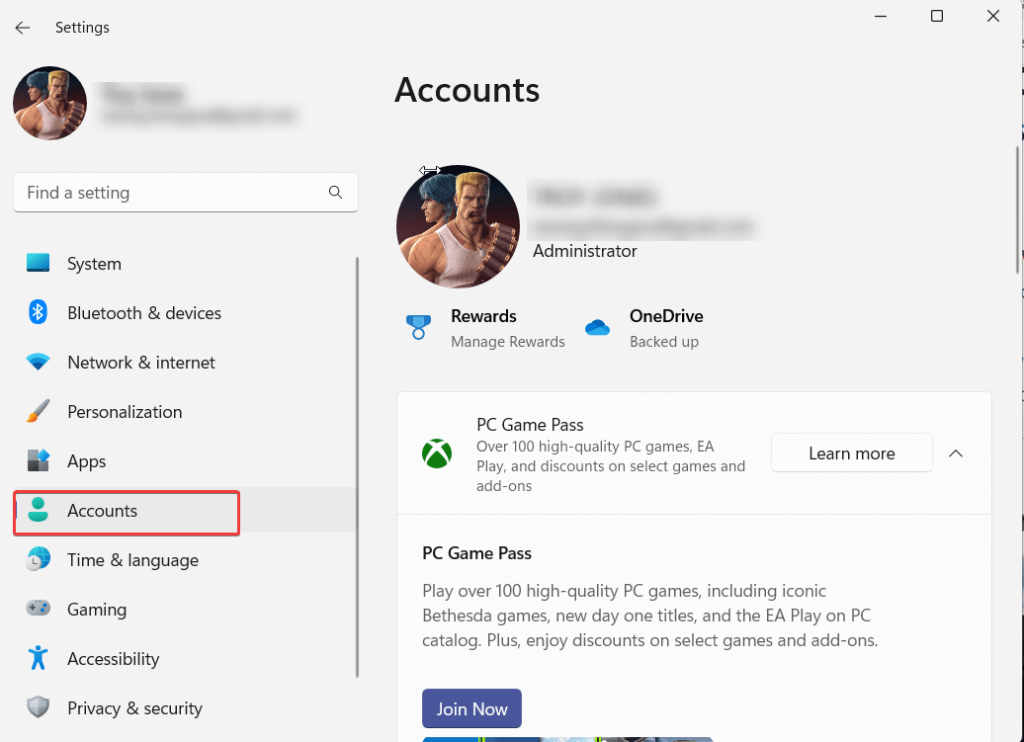Screen dimensions: 1024x742
Task: Click the Accessibility figure icon
Action: coord(38,658)
